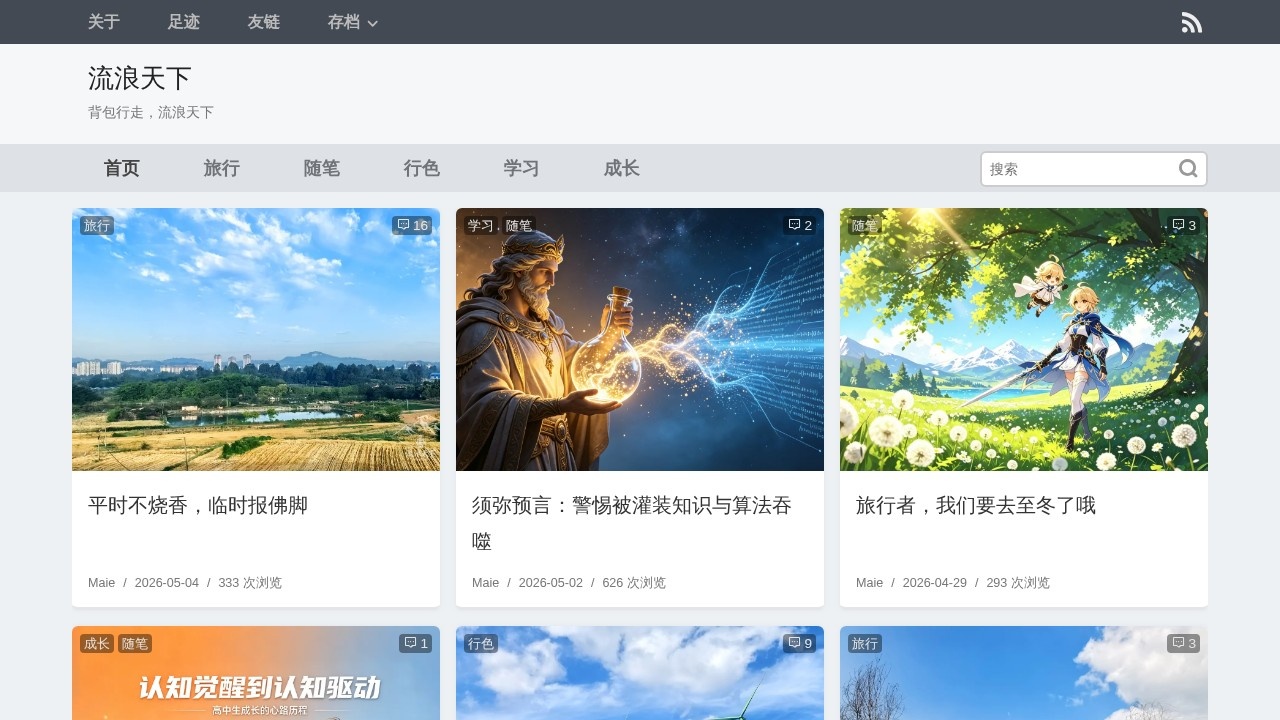The image size is (1280, 720).
Task: Click the tagline 背包行走，流浪天下
Action: tap(151, 113)
